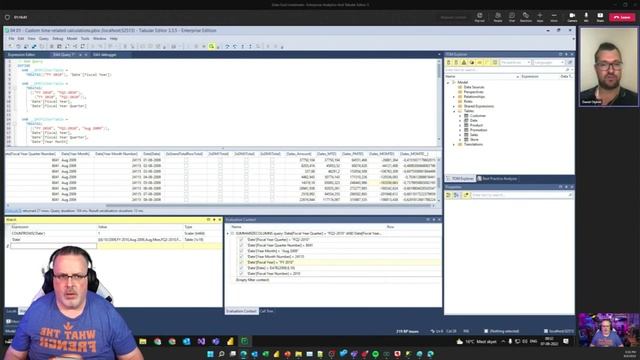Open the Teams Chat icon
The height and width of the screenshot is (360, 640).
[511, 17]
